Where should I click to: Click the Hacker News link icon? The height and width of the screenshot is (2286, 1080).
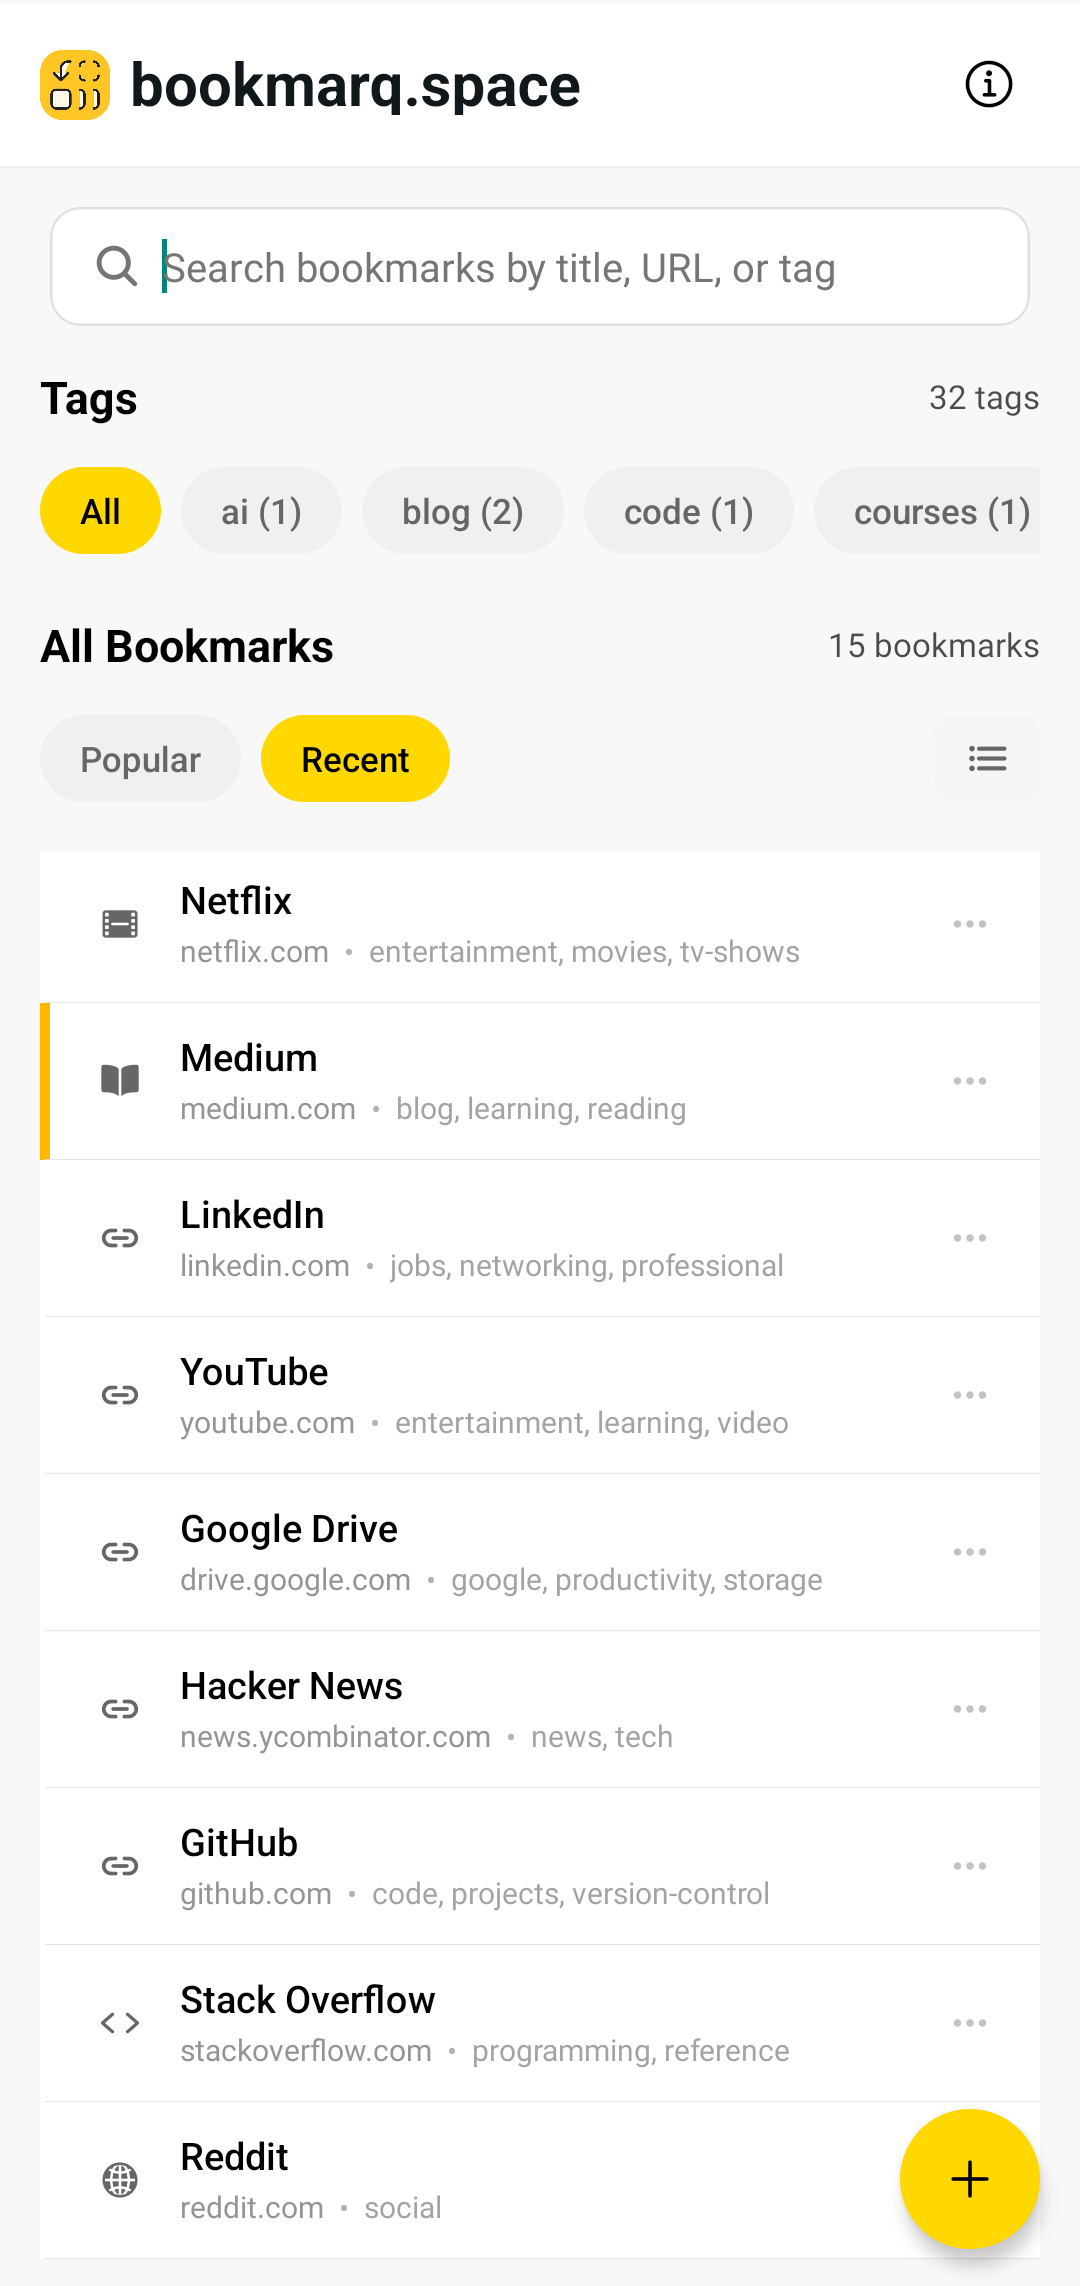pos(120,1709)
